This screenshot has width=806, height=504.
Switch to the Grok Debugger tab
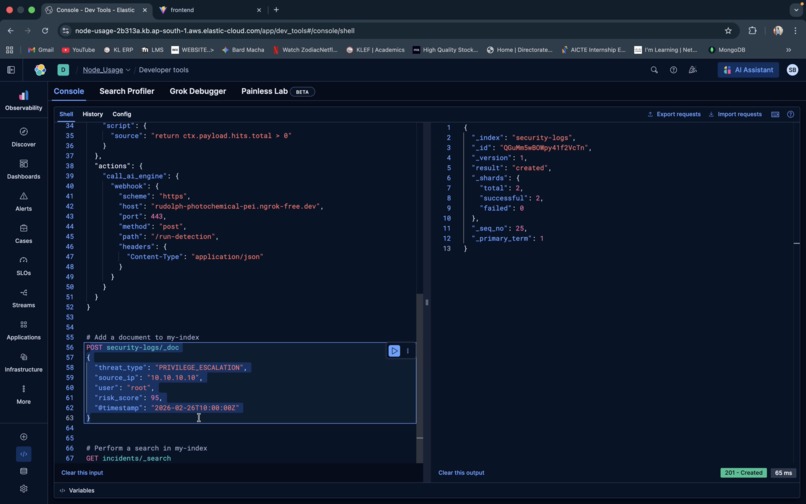tap(198, 91)
